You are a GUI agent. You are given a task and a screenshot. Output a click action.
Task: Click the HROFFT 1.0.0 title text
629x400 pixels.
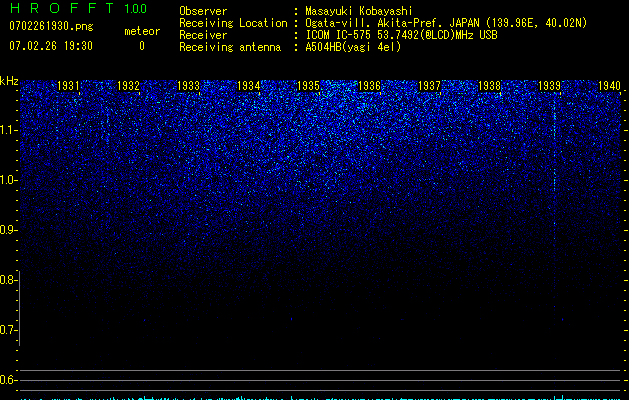pos(78,8)
